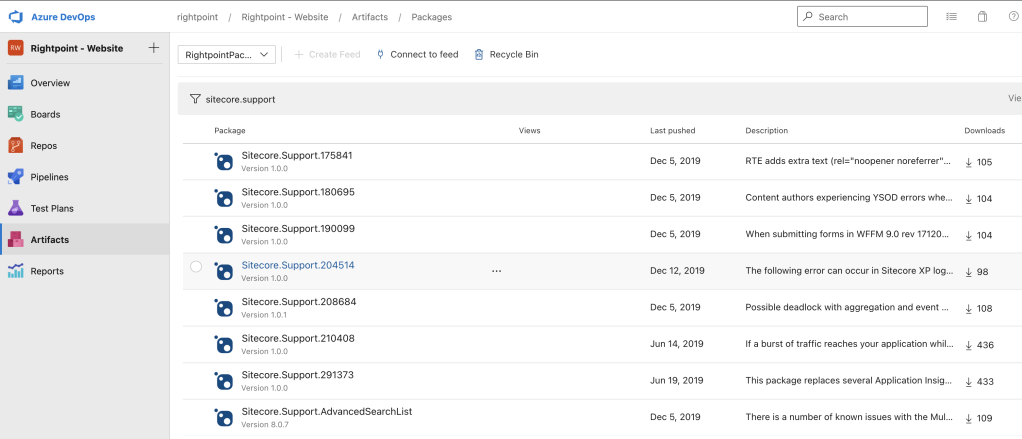
Task: Click the Last pushed column header
Action: click(673, 130)
